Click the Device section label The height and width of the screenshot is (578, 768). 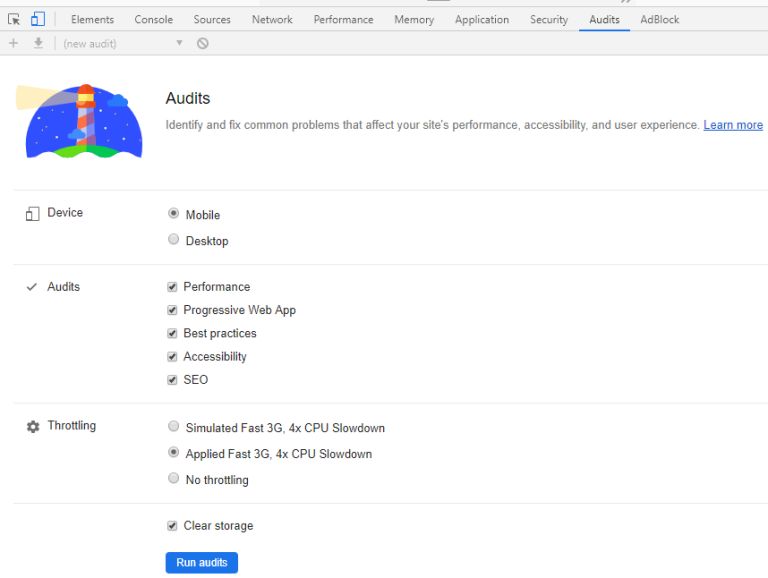click(x=65, y=213)
